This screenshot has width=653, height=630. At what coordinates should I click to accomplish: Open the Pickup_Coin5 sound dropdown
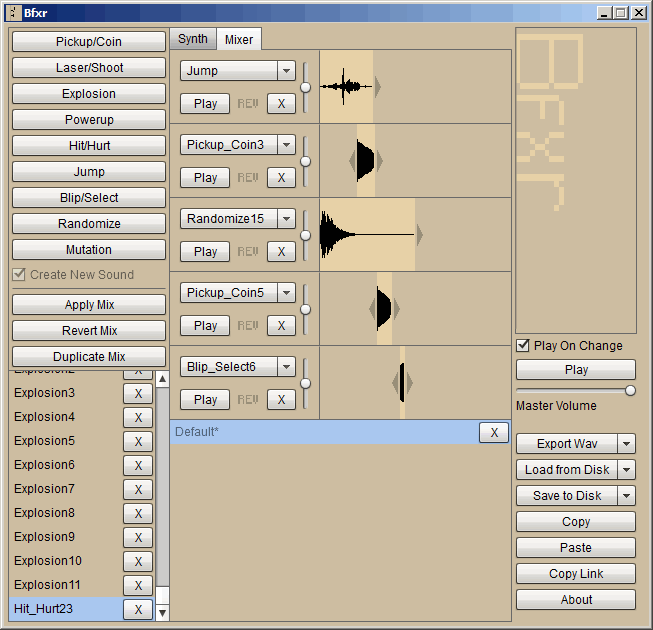pyautogui.click(x=286, y=292)
